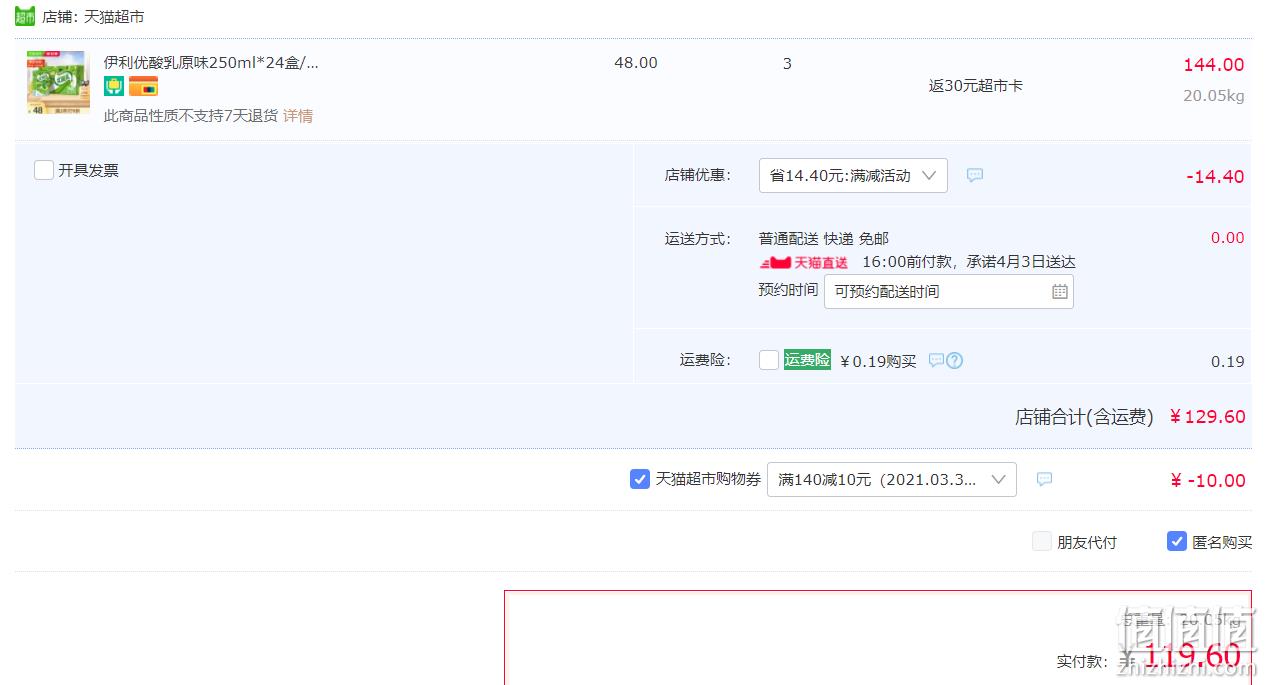Click the insurance price 0.19 at right
The width and height of the screenshot is (1266, 685).
click(1228, 362)
